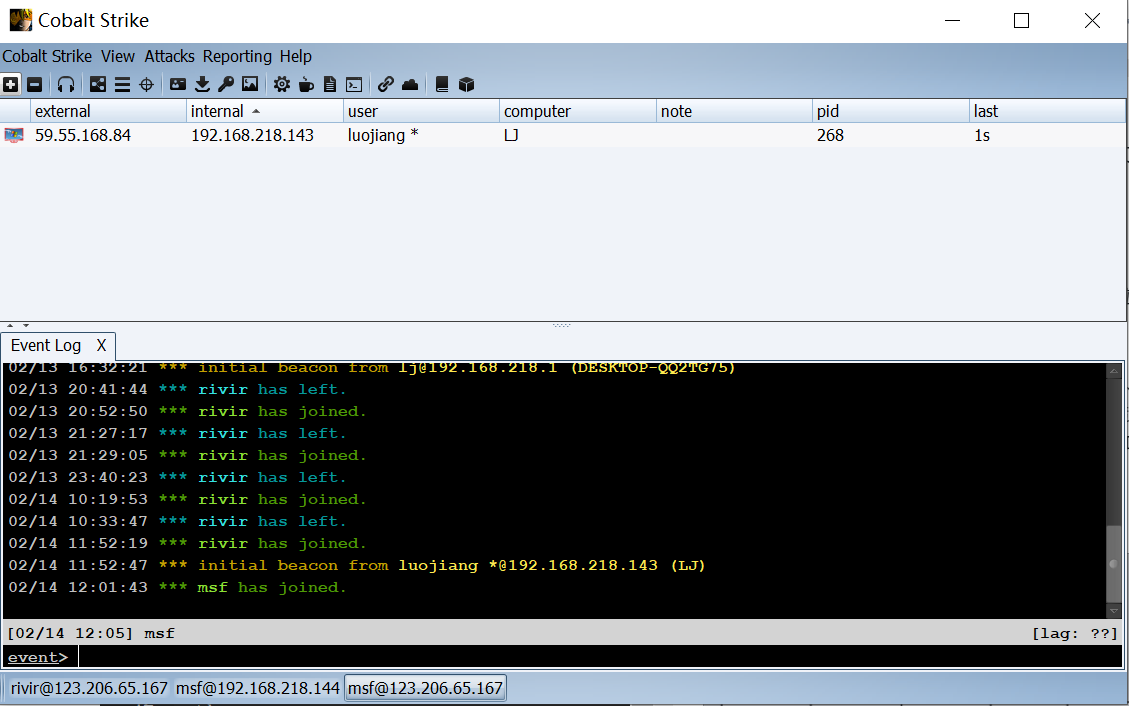
Task: Click the 02/13 20:41:44 'rivir has left' line
Action: coord(177,389)
